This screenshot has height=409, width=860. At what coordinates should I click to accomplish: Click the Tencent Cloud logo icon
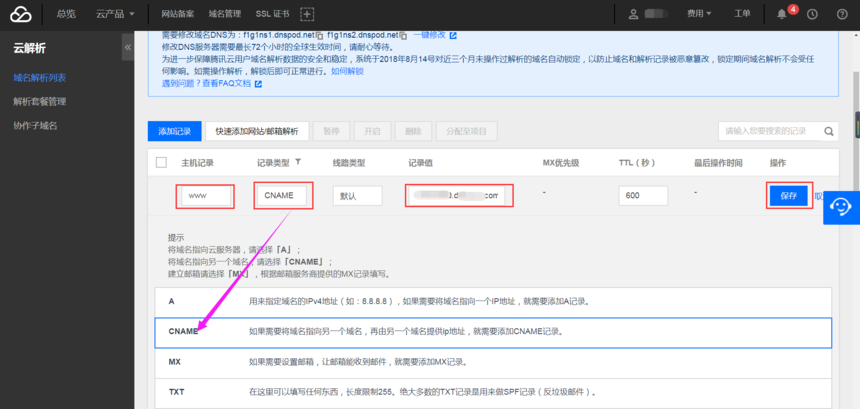pyautogui.click(x=21, y=14)
